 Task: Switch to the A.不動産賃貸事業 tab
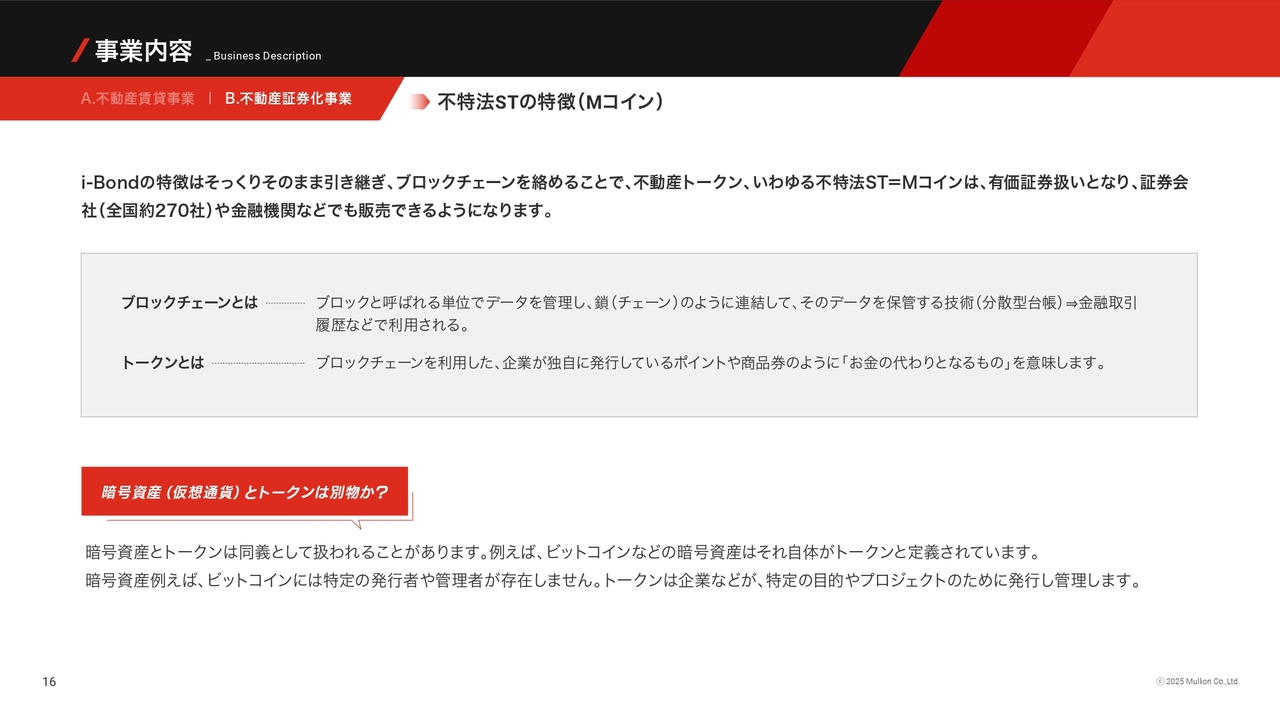[x=138, y=99]
